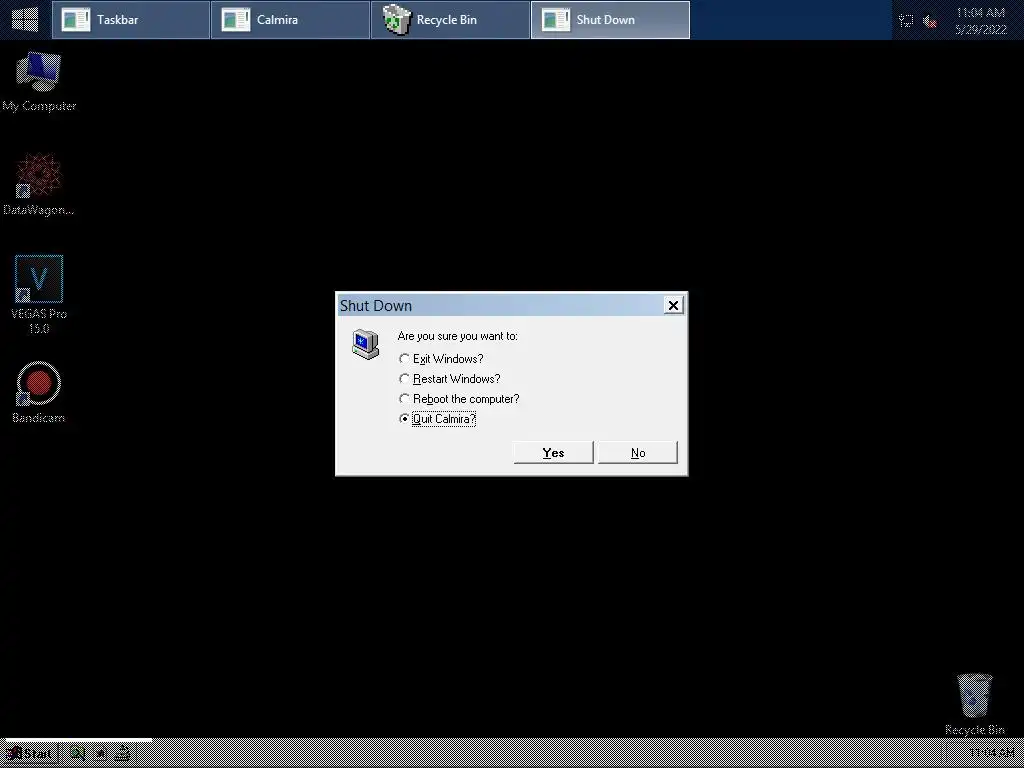Image resolution: width=1024 pixels, height=768 pixels.
Task: Select the My Computer desktop icon
Action: (39, 82)
